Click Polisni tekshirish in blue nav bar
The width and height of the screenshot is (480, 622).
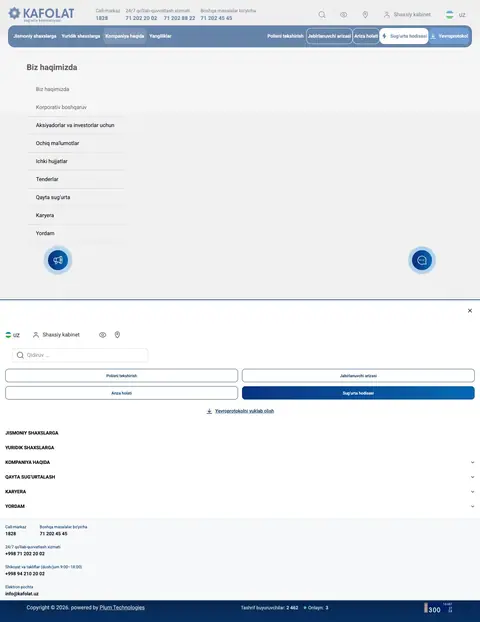tap(285, 36)
